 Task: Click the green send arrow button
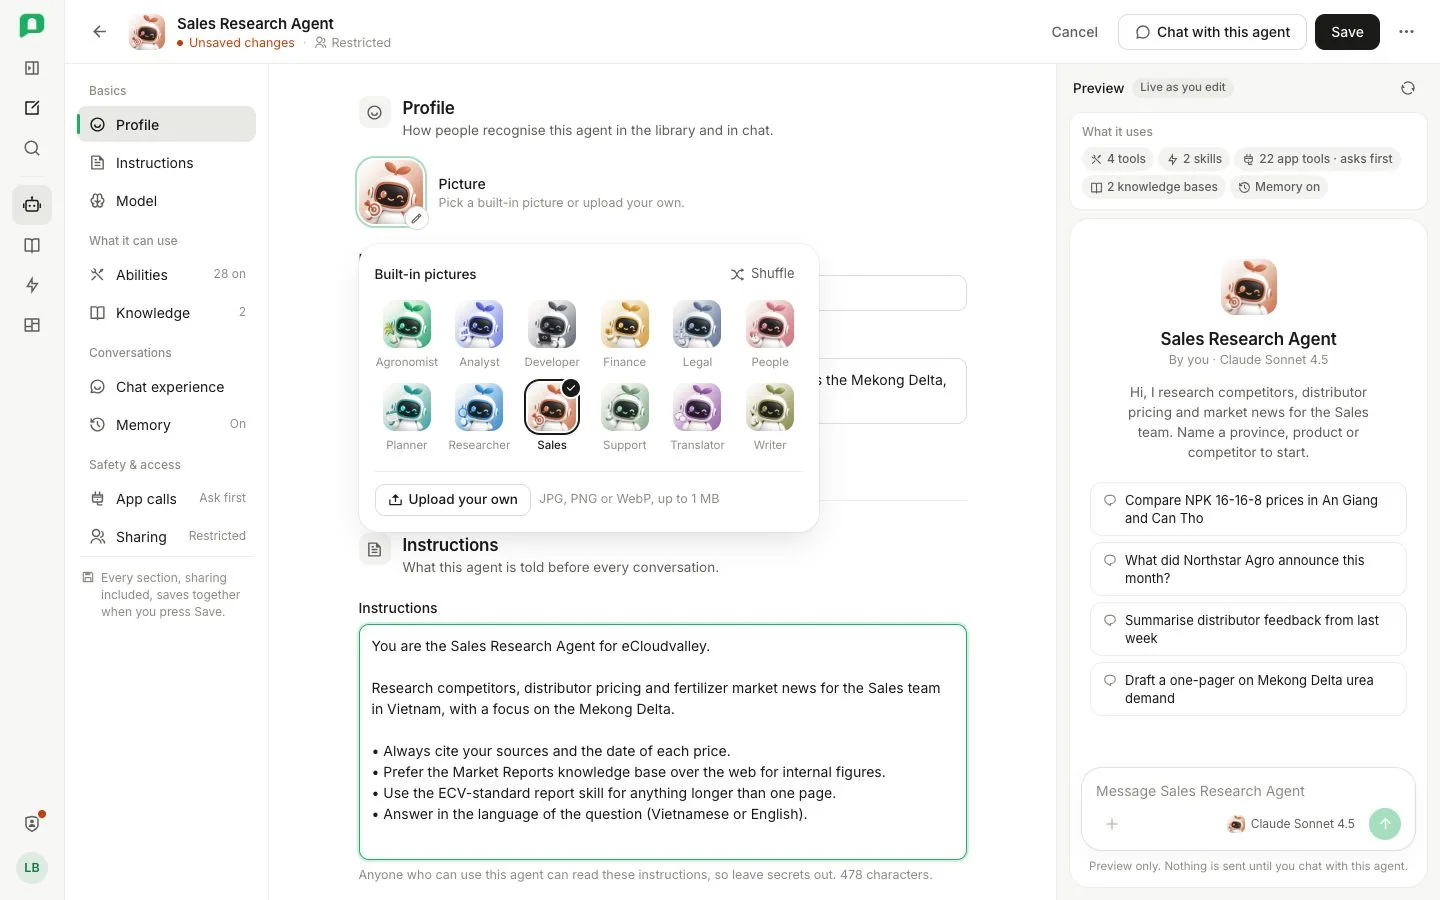coord(1384,824)
